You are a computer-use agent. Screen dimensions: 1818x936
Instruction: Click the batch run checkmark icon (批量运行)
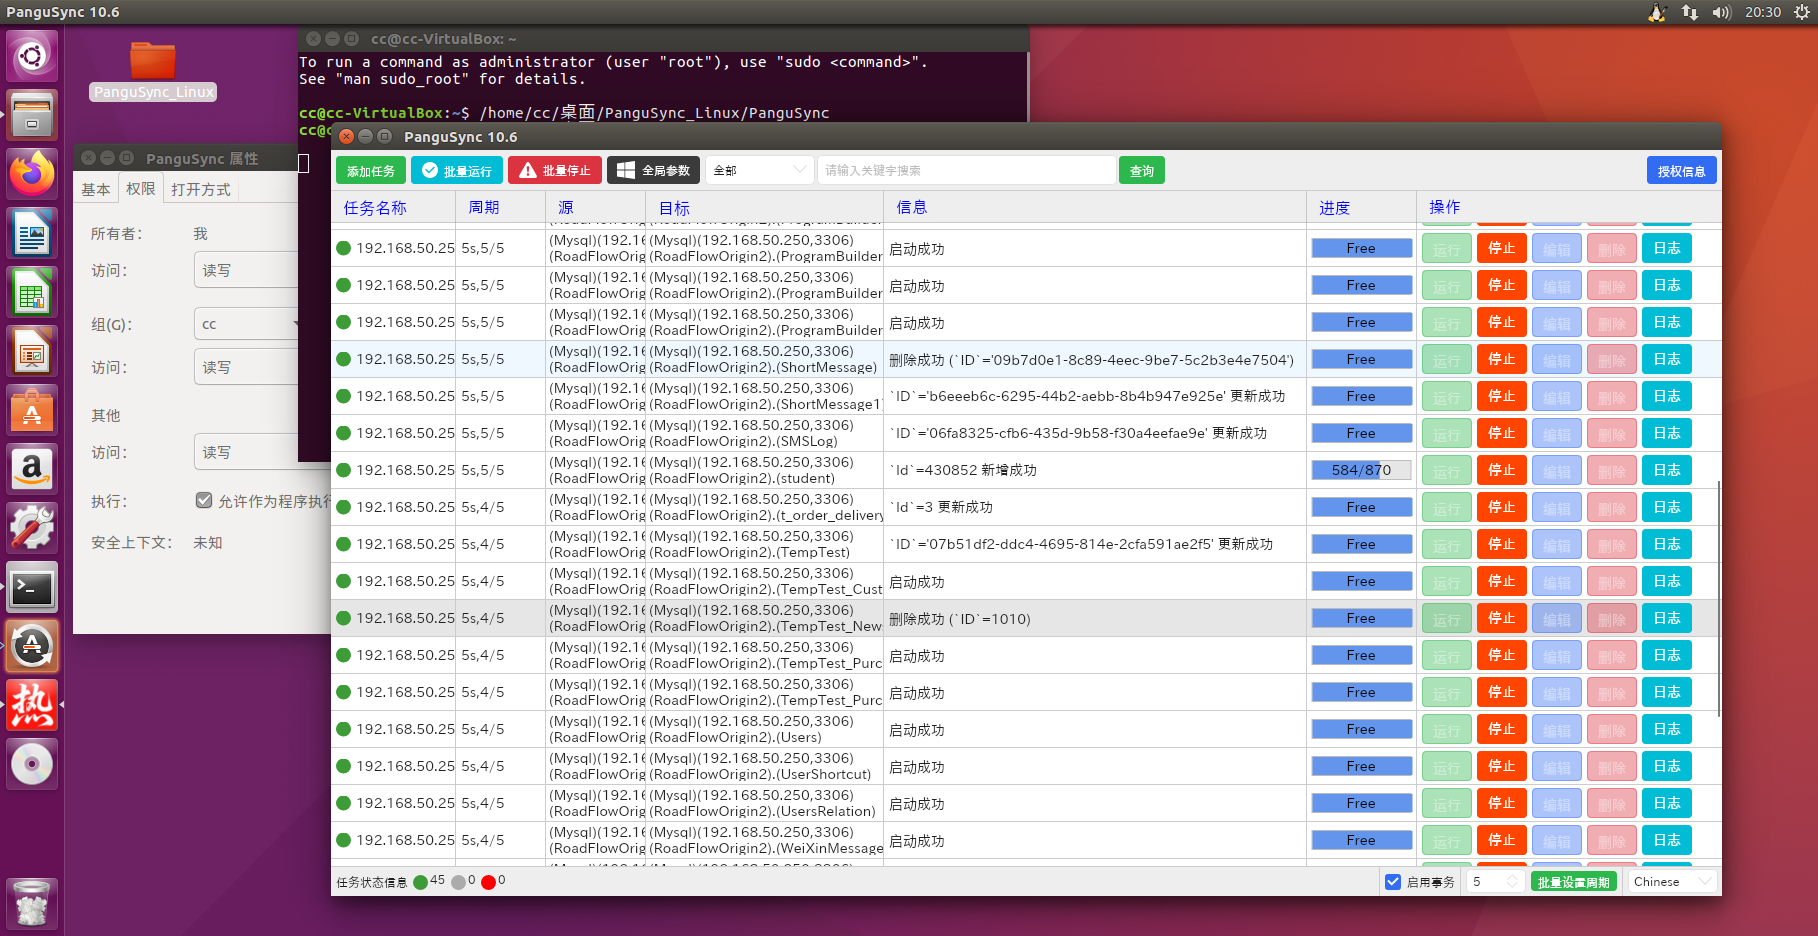click(430, 170)
